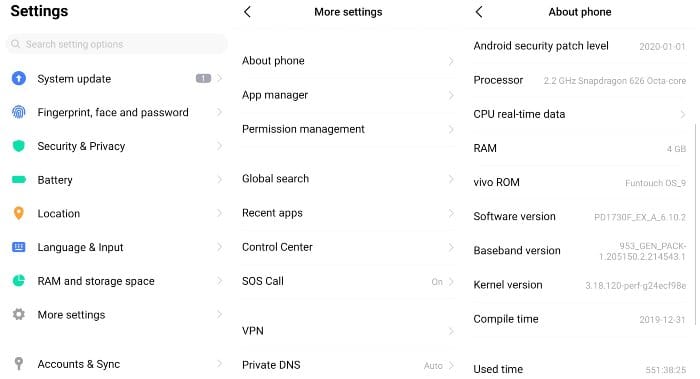Open App manager entry

pyautogui.click(x=348, y=95)
